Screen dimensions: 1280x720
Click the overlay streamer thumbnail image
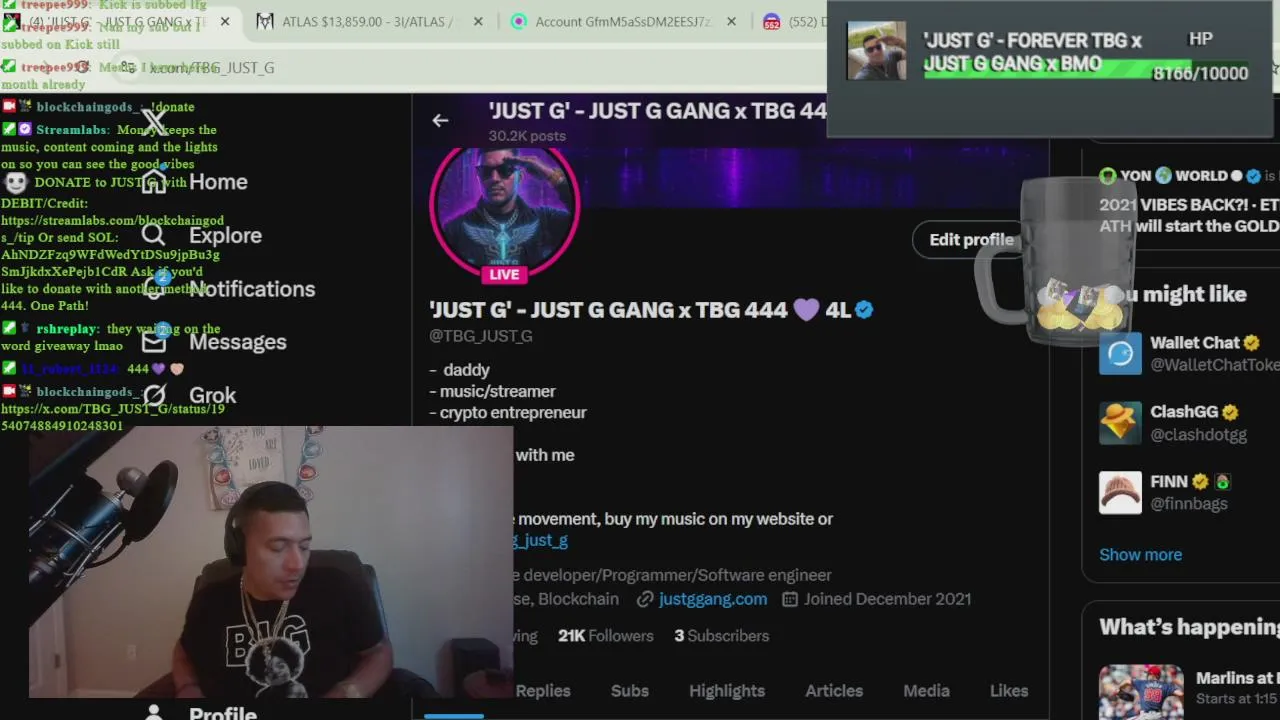(x=876, y=51)
